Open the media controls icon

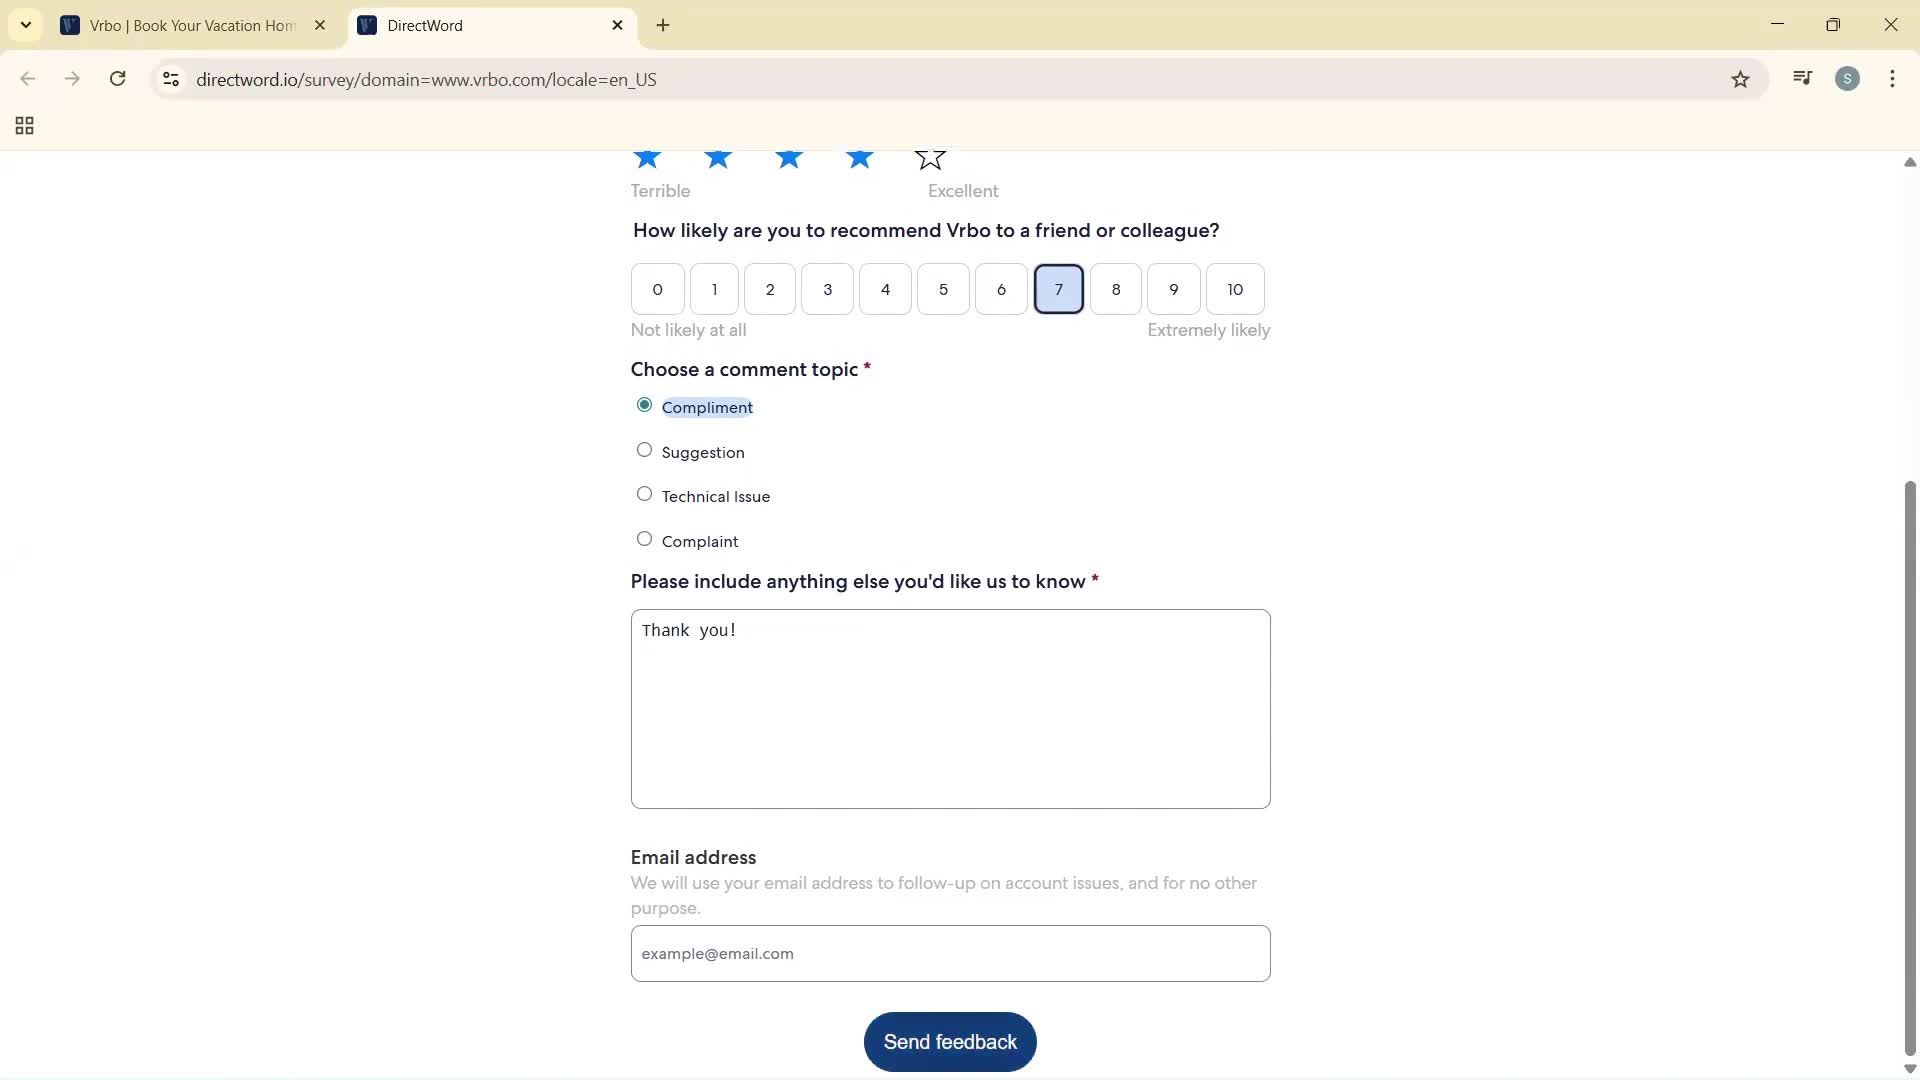coord(1802,78)
